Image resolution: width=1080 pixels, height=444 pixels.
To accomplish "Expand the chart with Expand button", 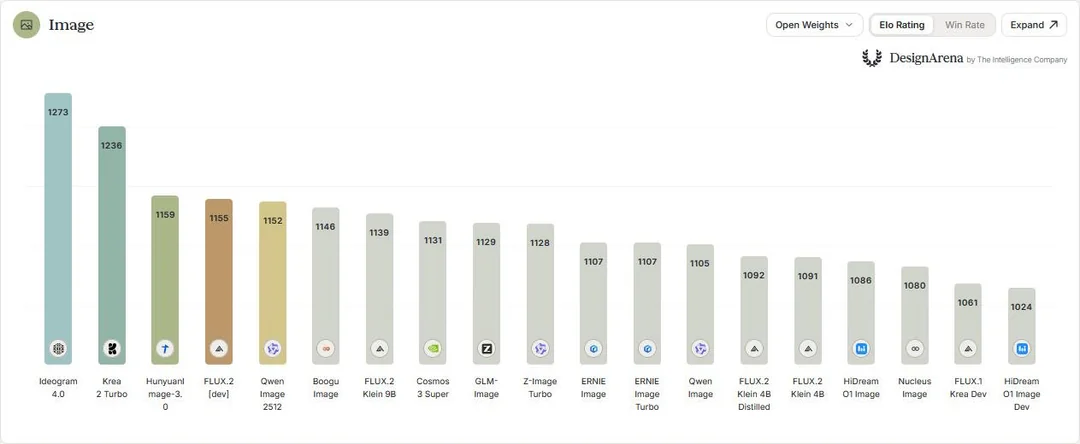I will coord(1034,25).
